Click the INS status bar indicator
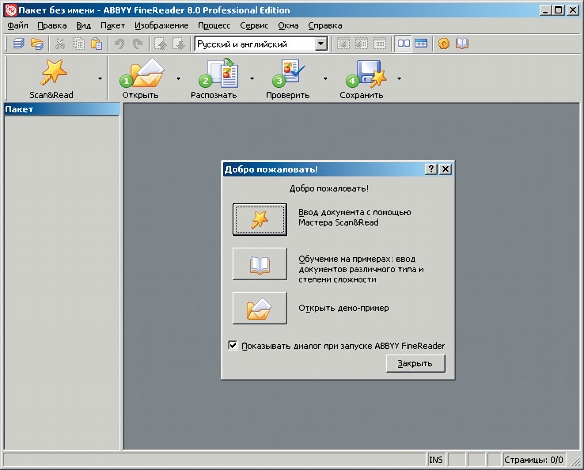The width and height of the screenshot is (584, 470). [436, 460]
